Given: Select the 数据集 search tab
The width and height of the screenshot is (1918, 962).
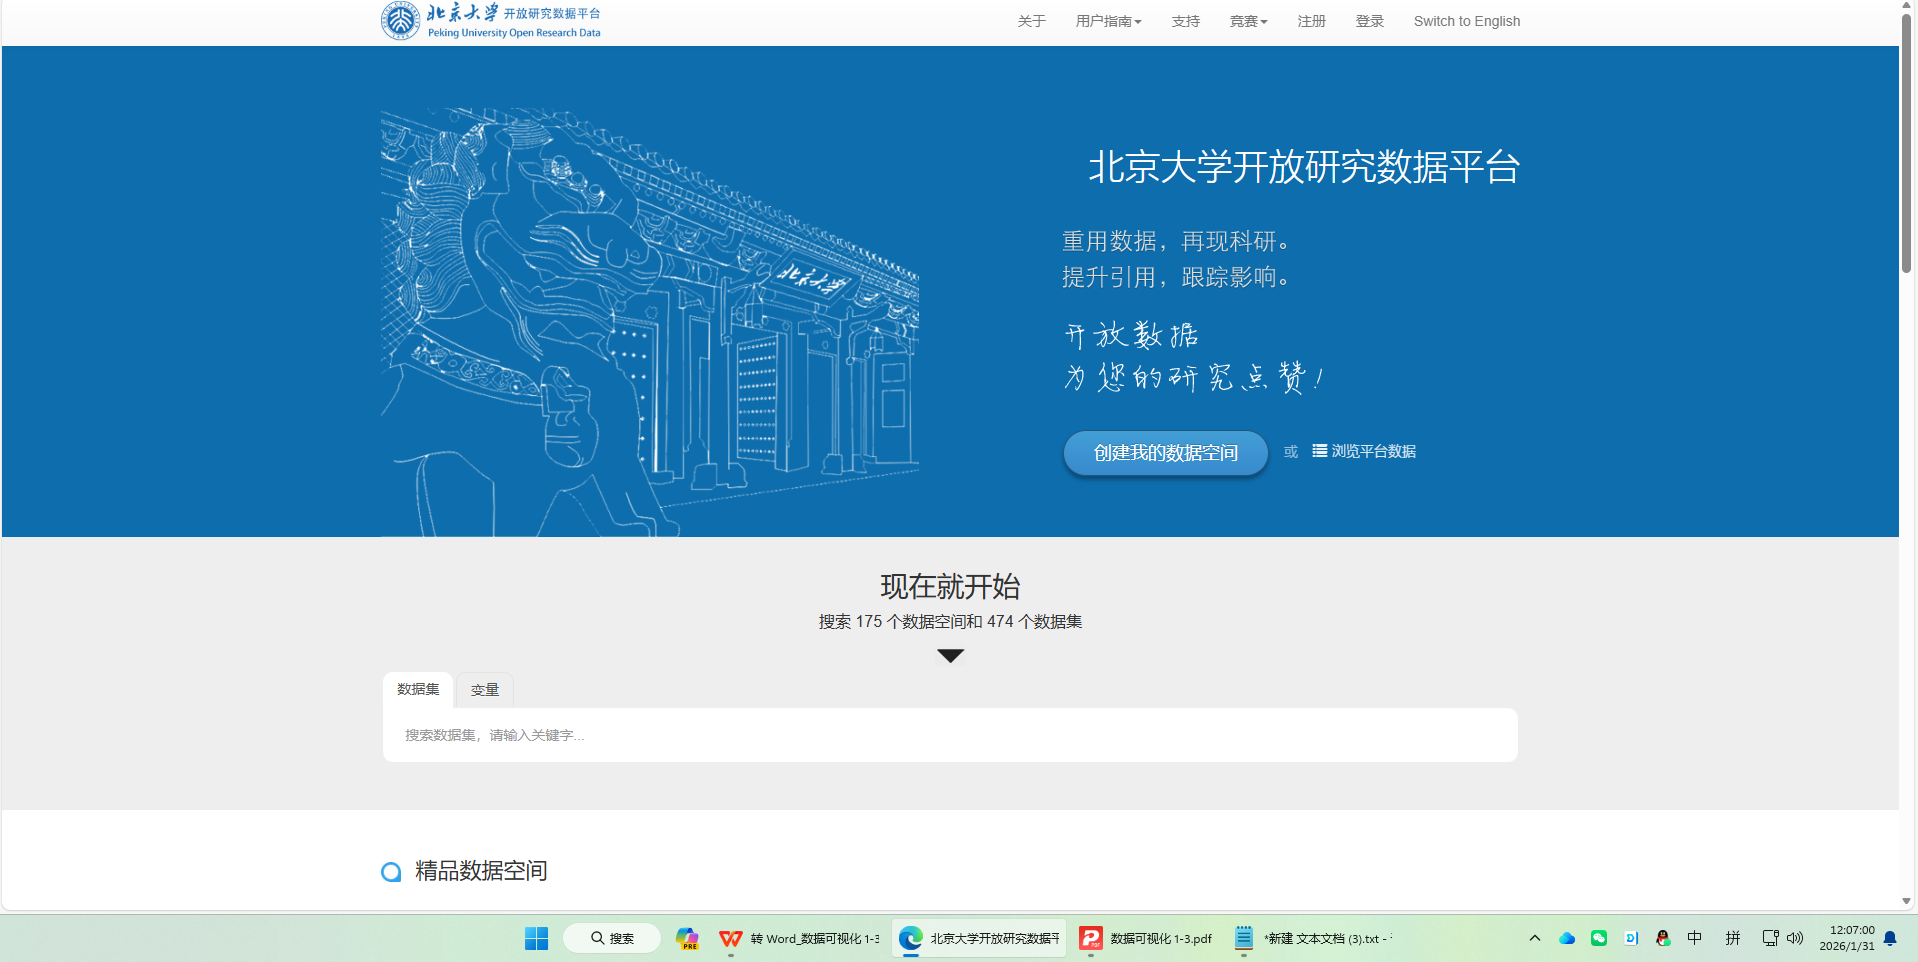Looking at the screenshot, I should 418,689.
